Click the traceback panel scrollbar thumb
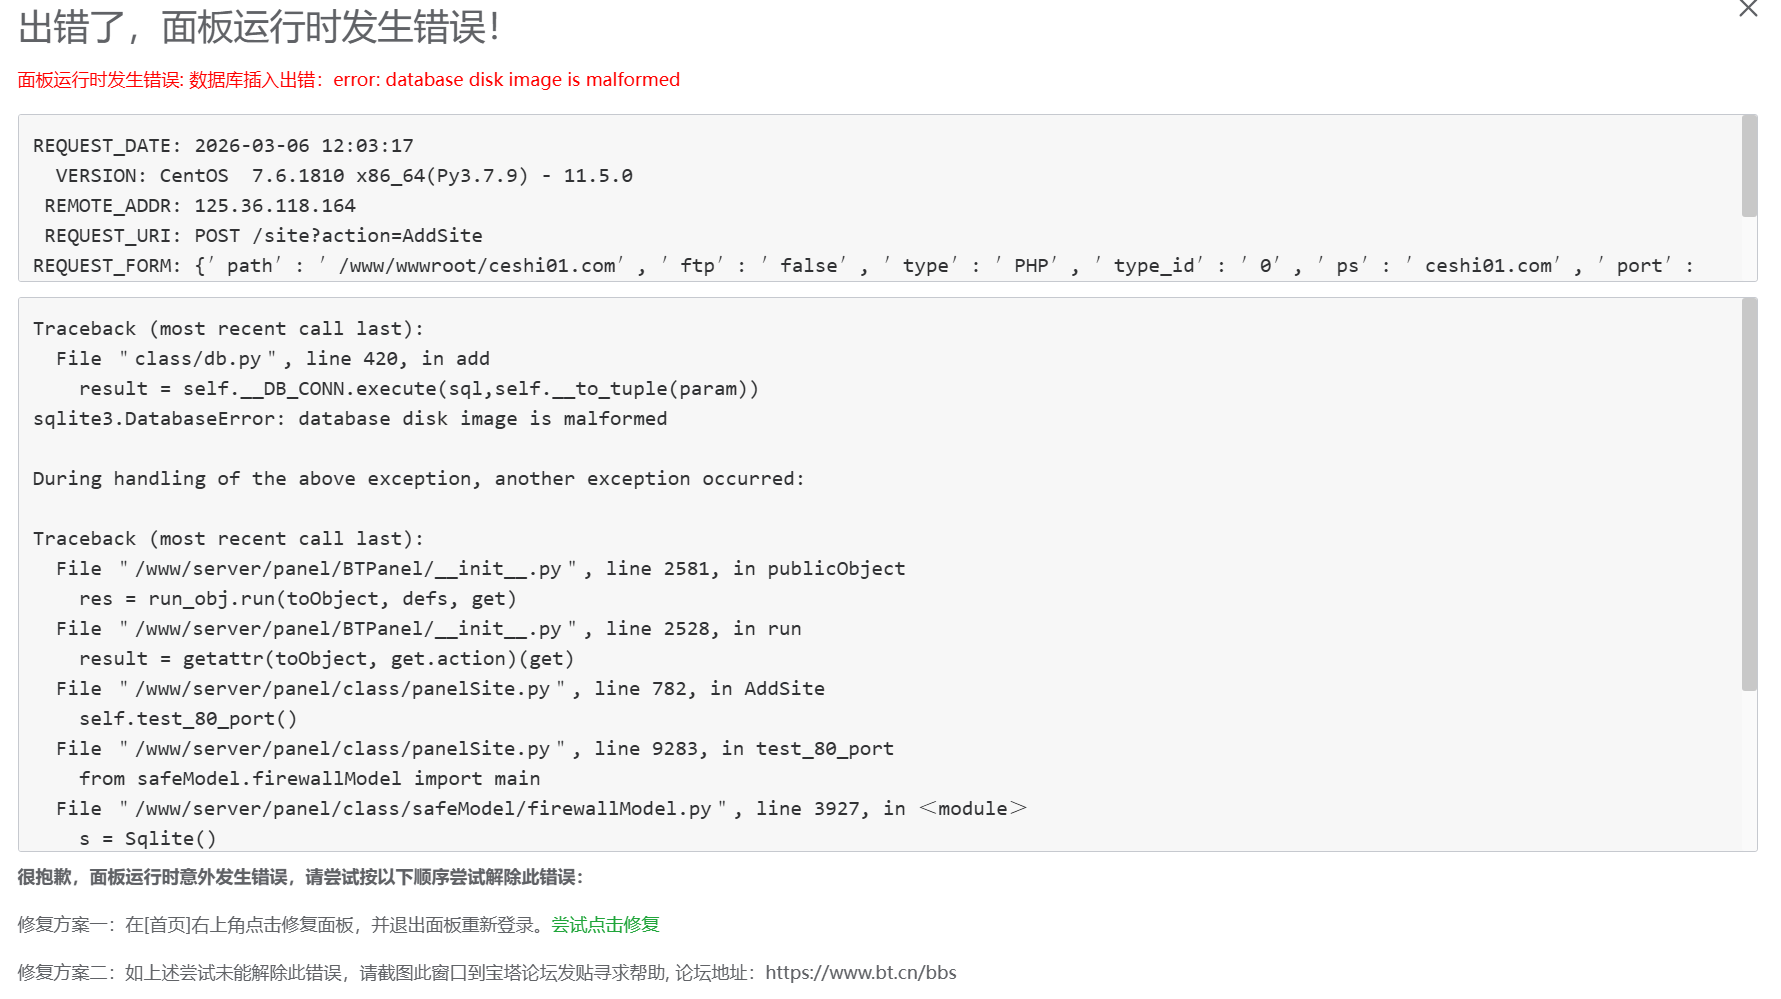The image size is (1781, 999). click(x=1749, y=495)
